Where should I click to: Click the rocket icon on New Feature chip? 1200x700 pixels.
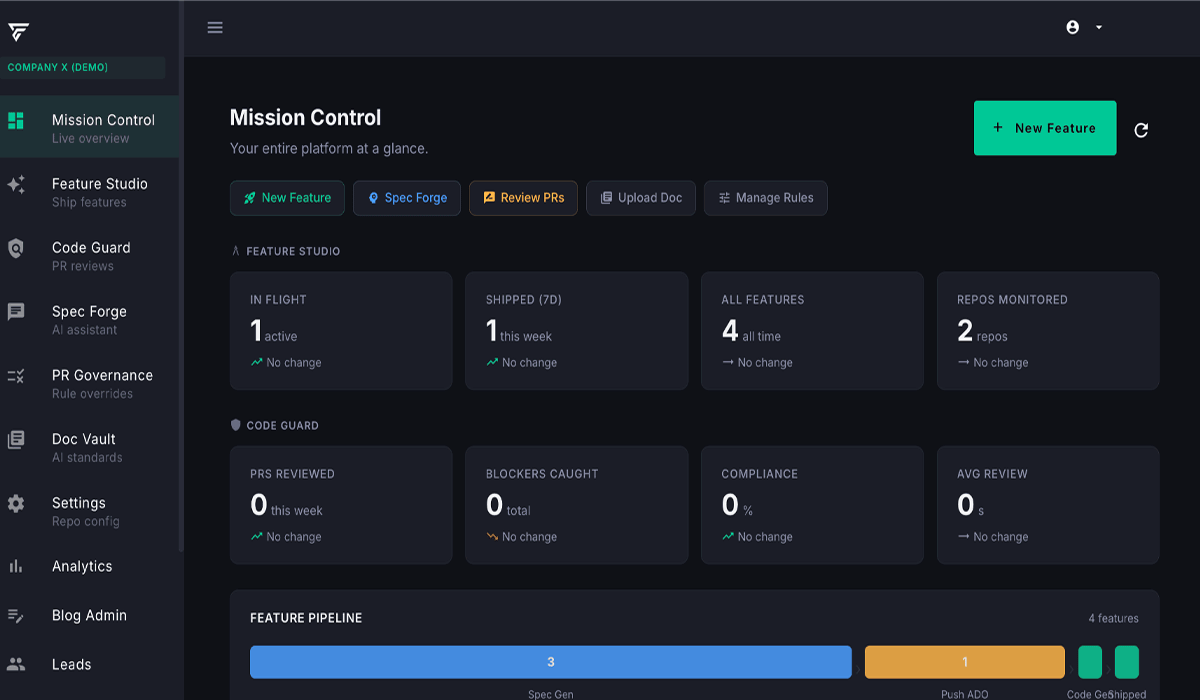249,198
